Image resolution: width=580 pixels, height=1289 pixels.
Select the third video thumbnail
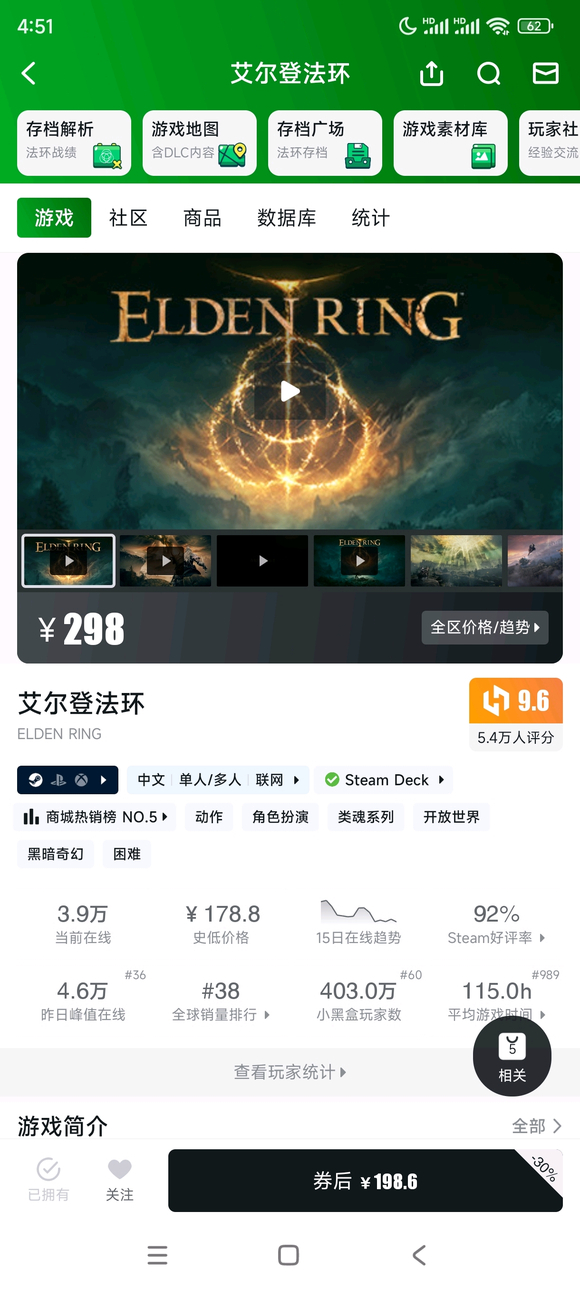(262, 561)
